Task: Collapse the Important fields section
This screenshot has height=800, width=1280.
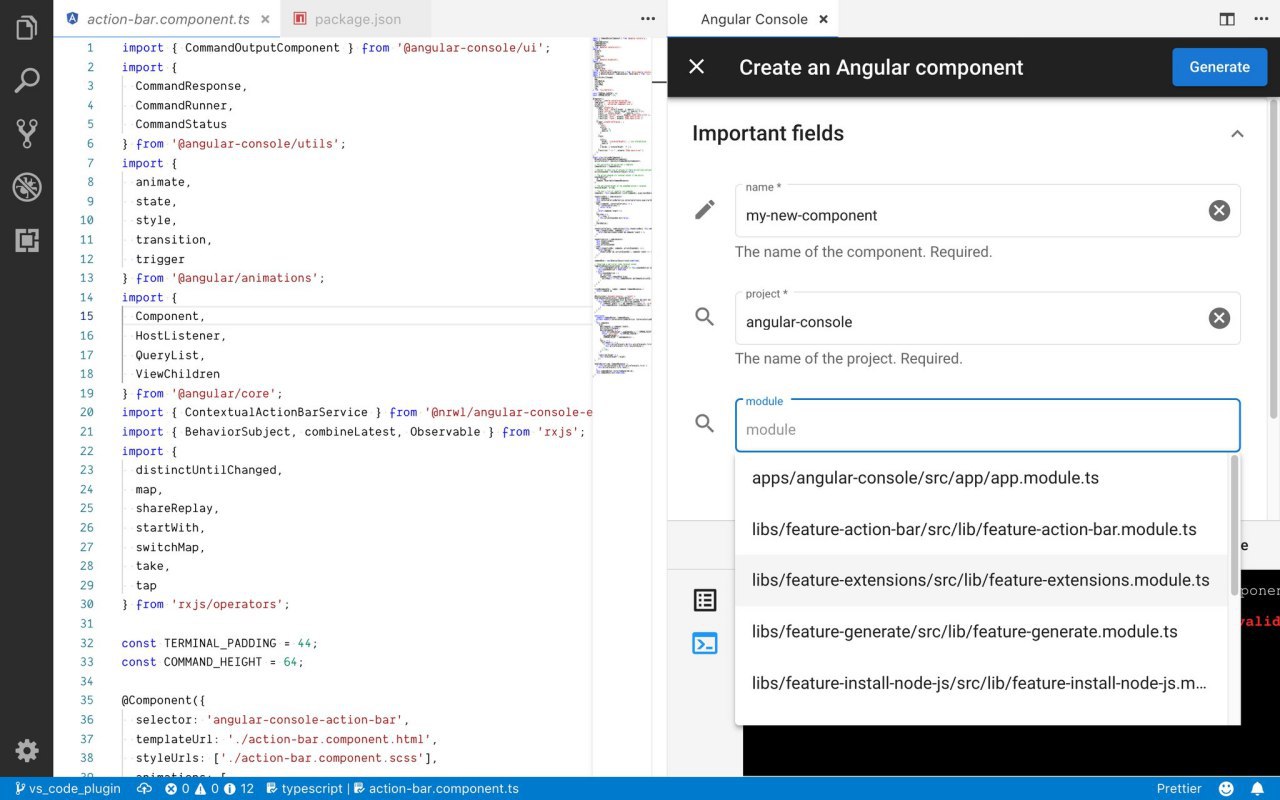Action: tap(1237, 134)
